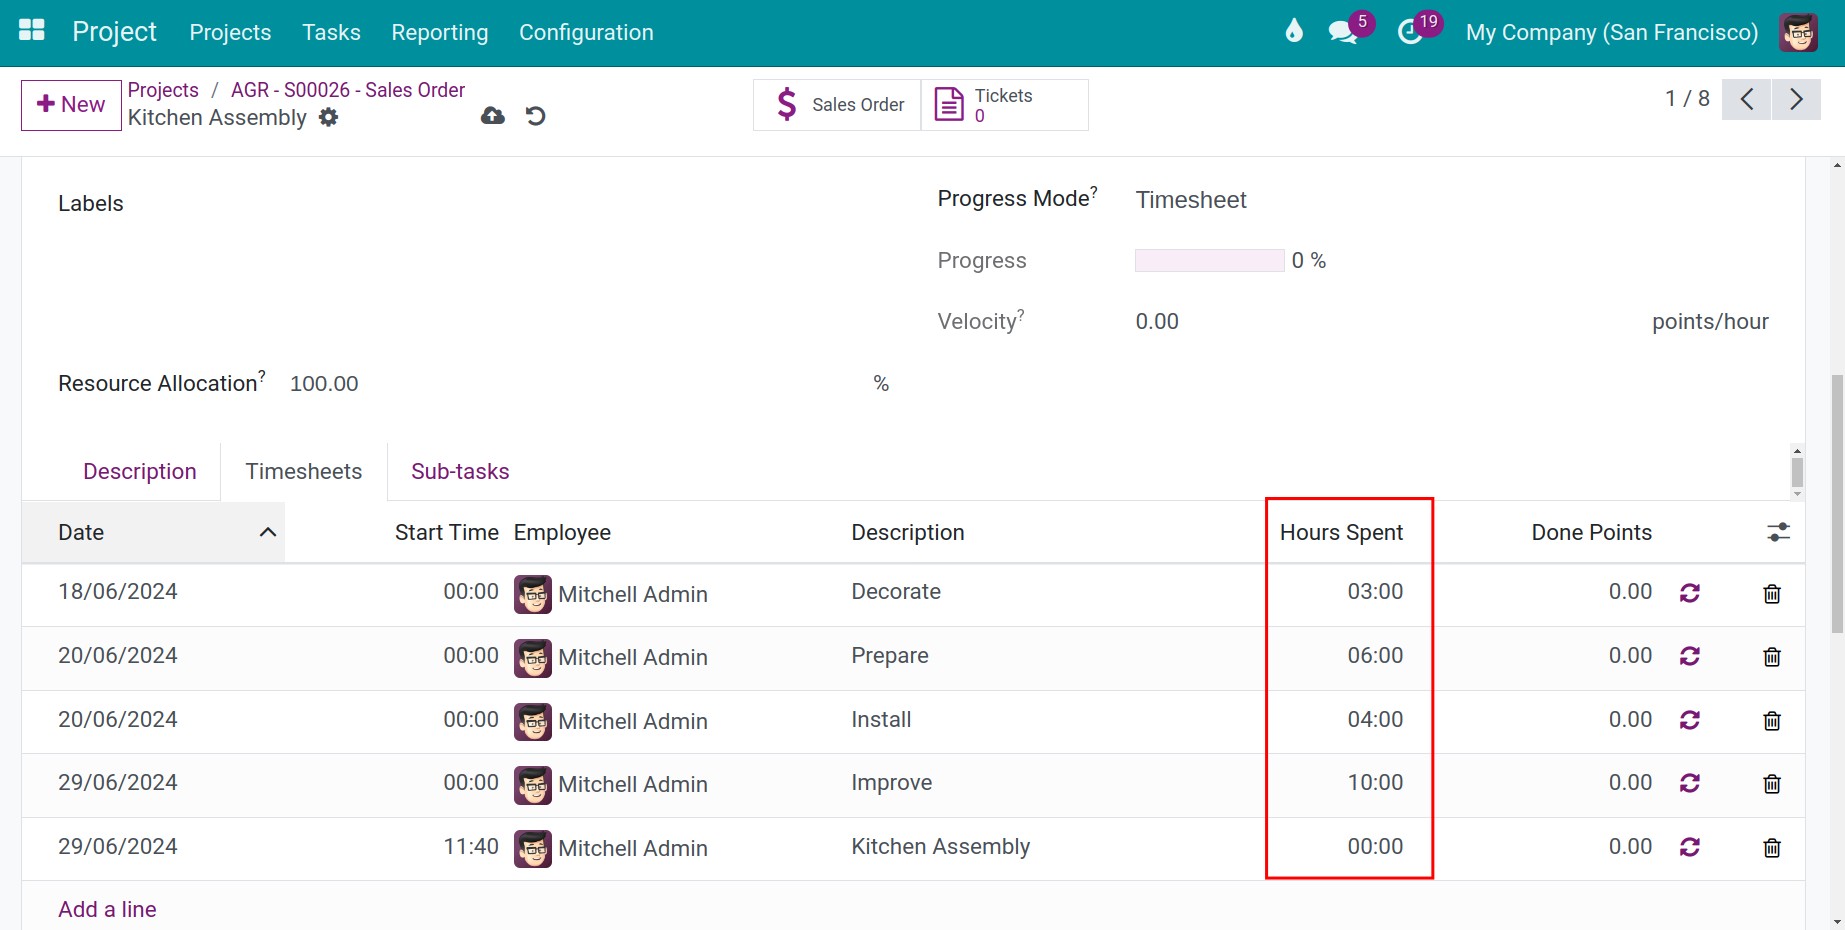
Task: Click the task Progress bar
Action: click(x=1209, y=260)
